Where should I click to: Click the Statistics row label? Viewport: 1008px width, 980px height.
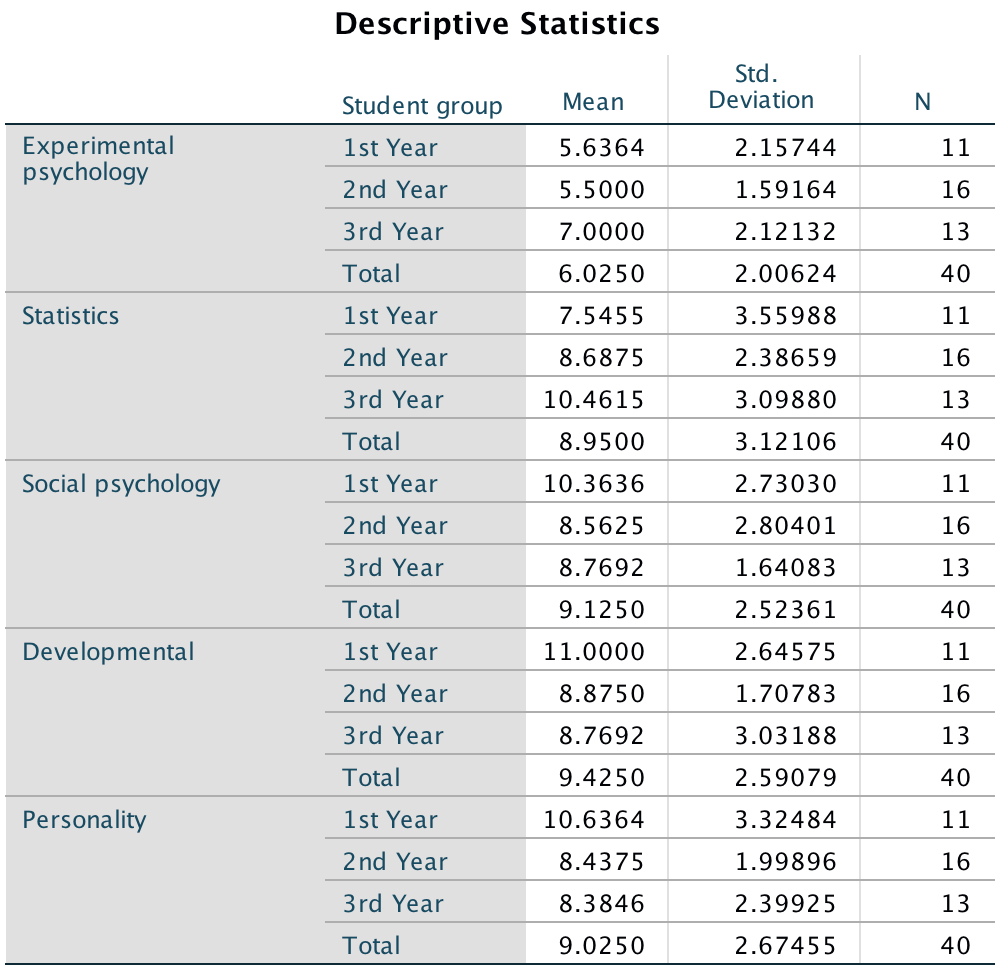click(70, 316)
